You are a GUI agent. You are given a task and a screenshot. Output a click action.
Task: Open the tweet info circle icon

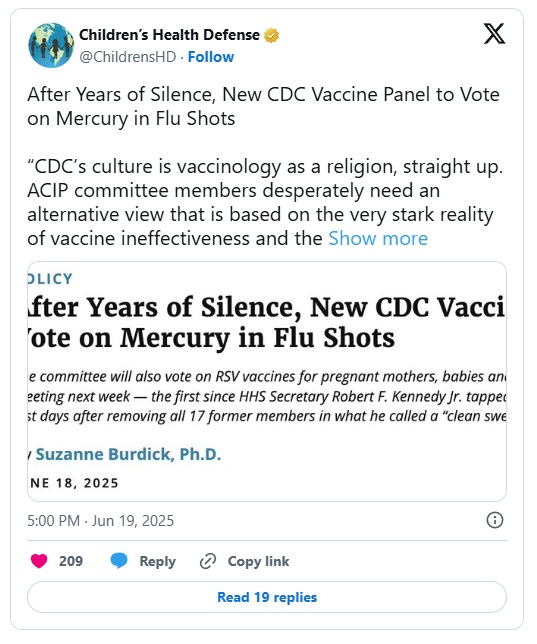(x=495, y=520)
